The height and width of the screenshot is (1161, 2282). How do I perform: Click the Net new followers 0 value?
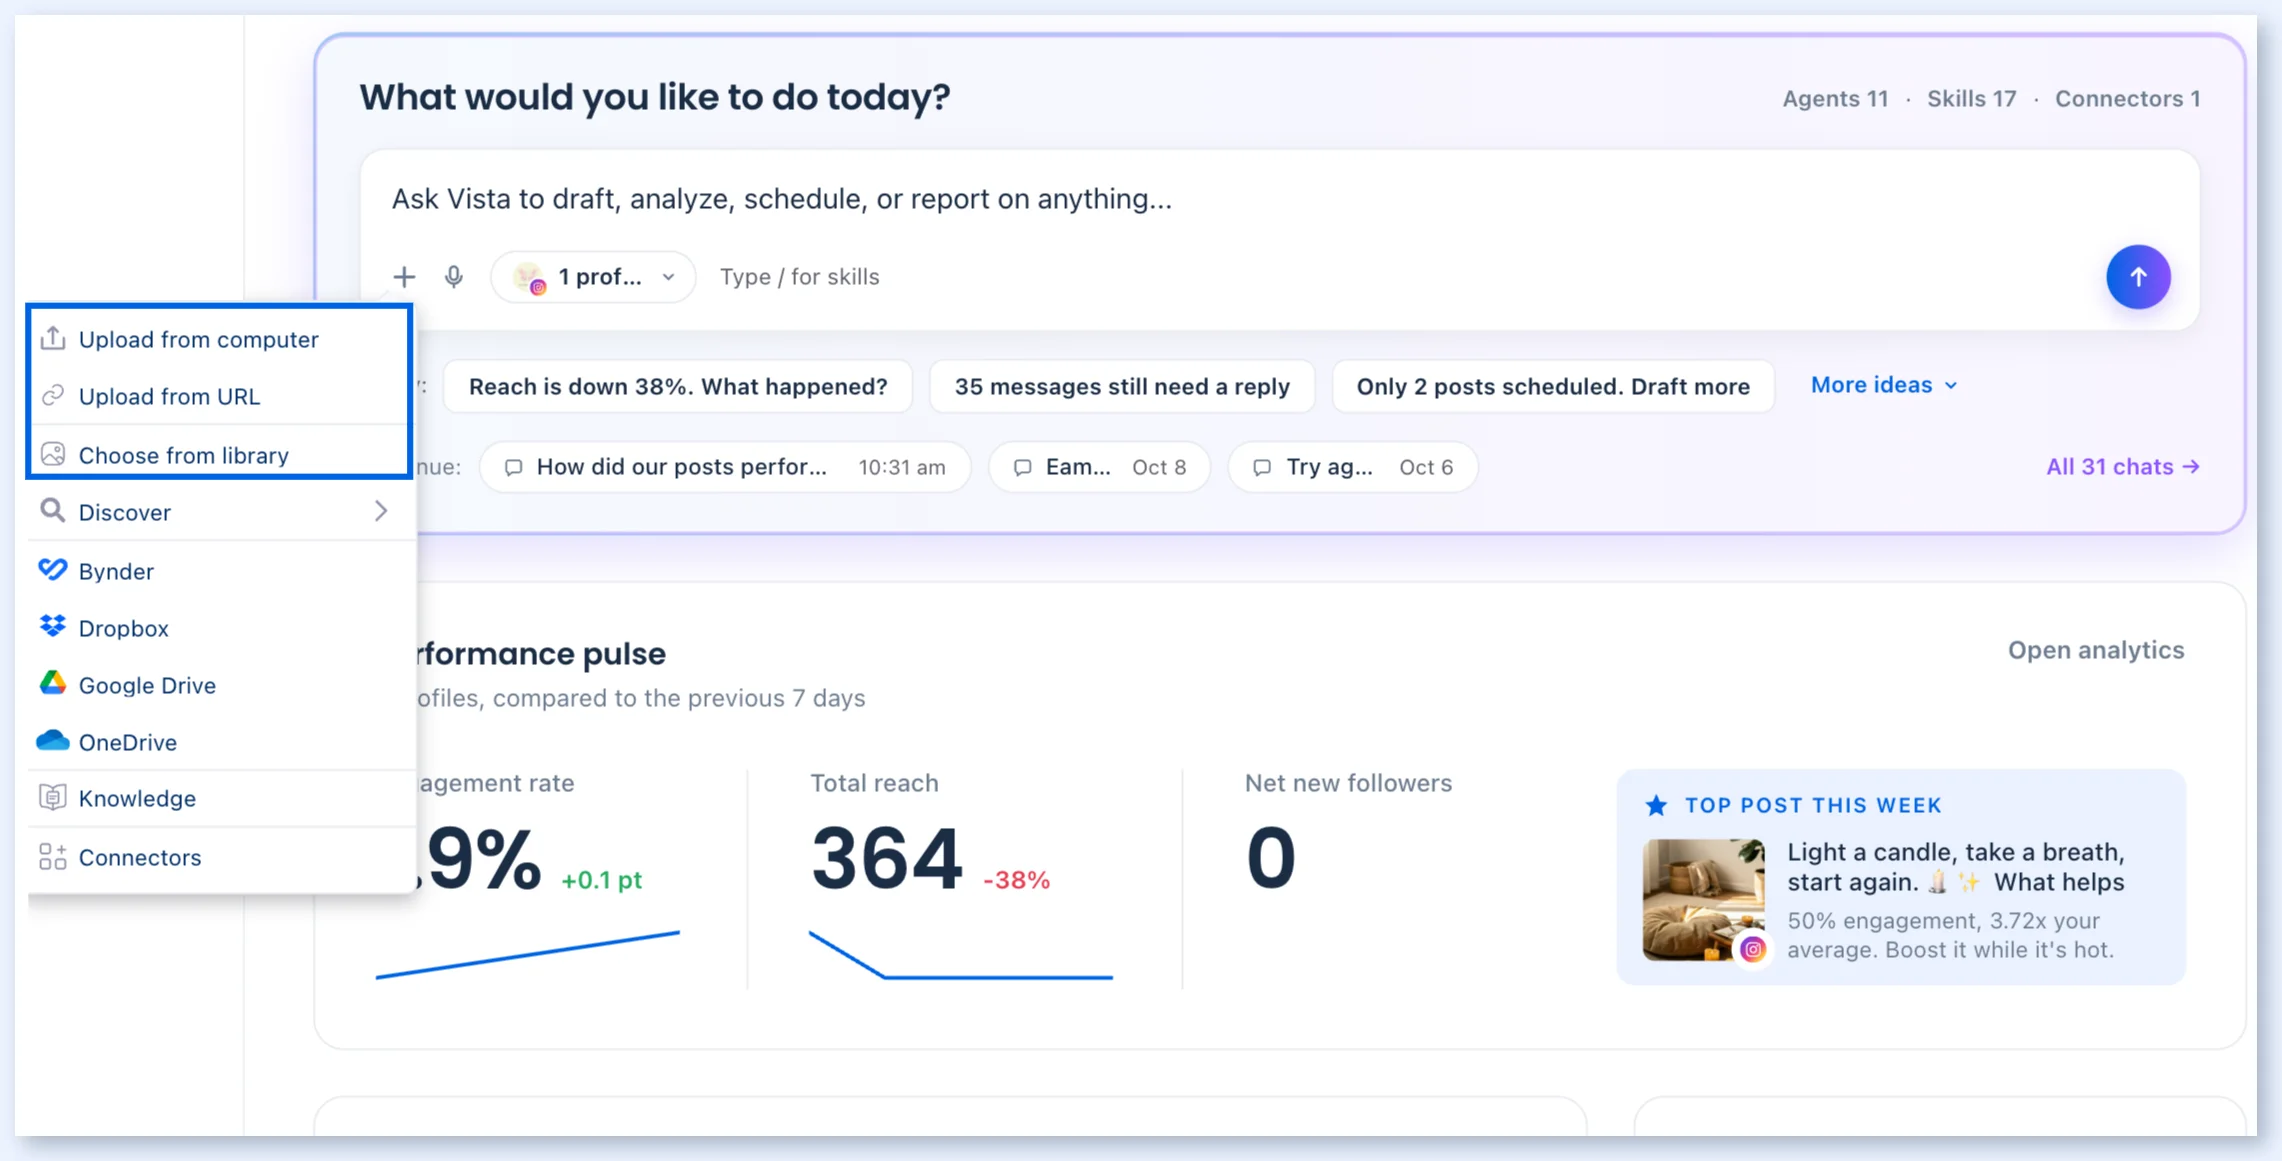click(x=1271, y=857)
